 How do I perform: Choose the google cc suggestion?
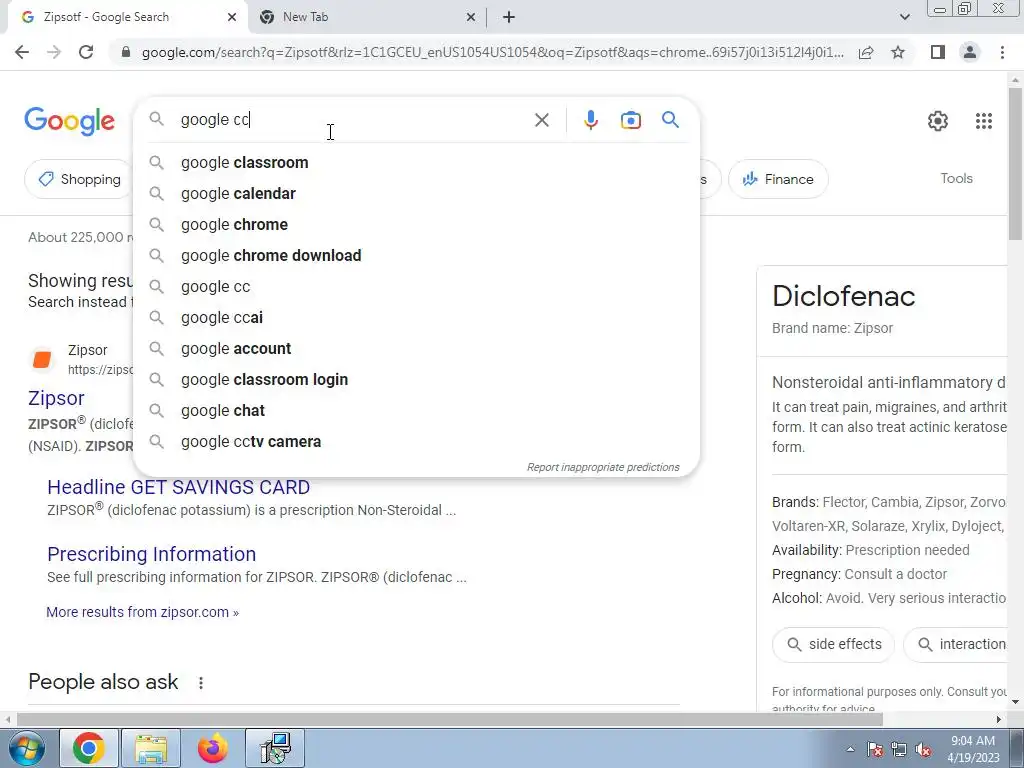click(x=416, y=287)
